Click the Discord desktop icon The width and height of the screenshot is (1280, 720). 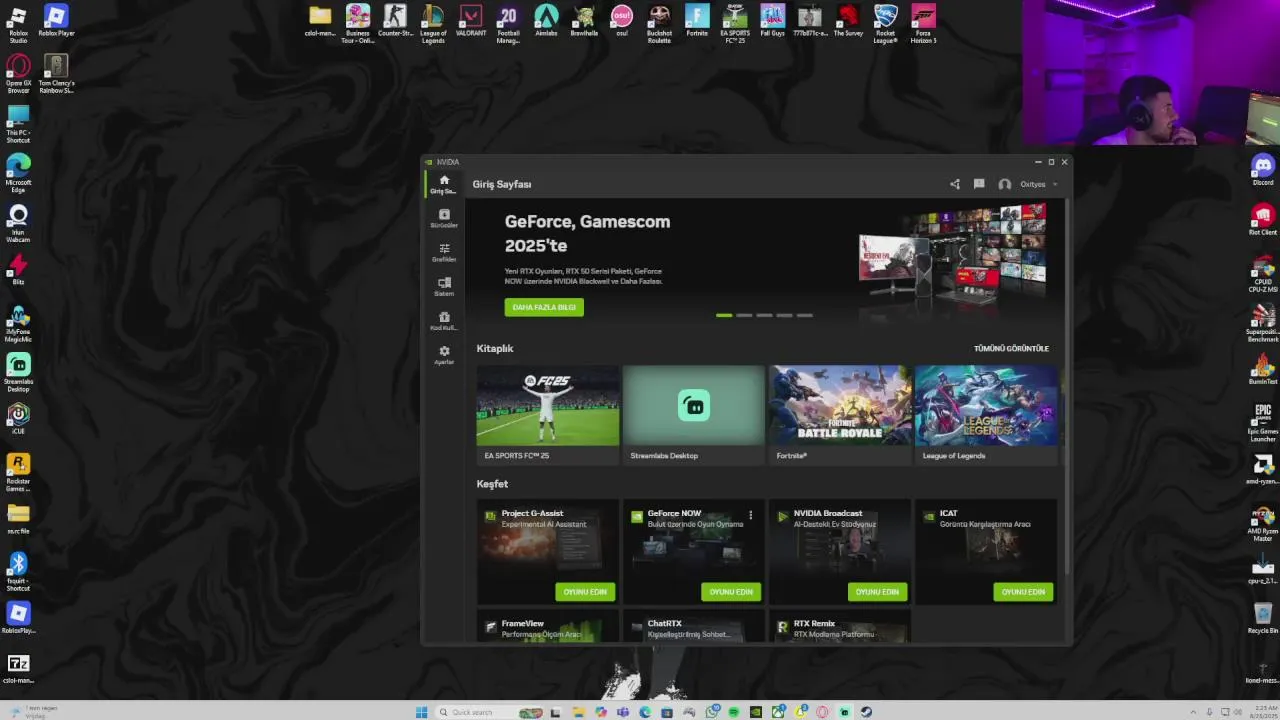click(1263, 170)
